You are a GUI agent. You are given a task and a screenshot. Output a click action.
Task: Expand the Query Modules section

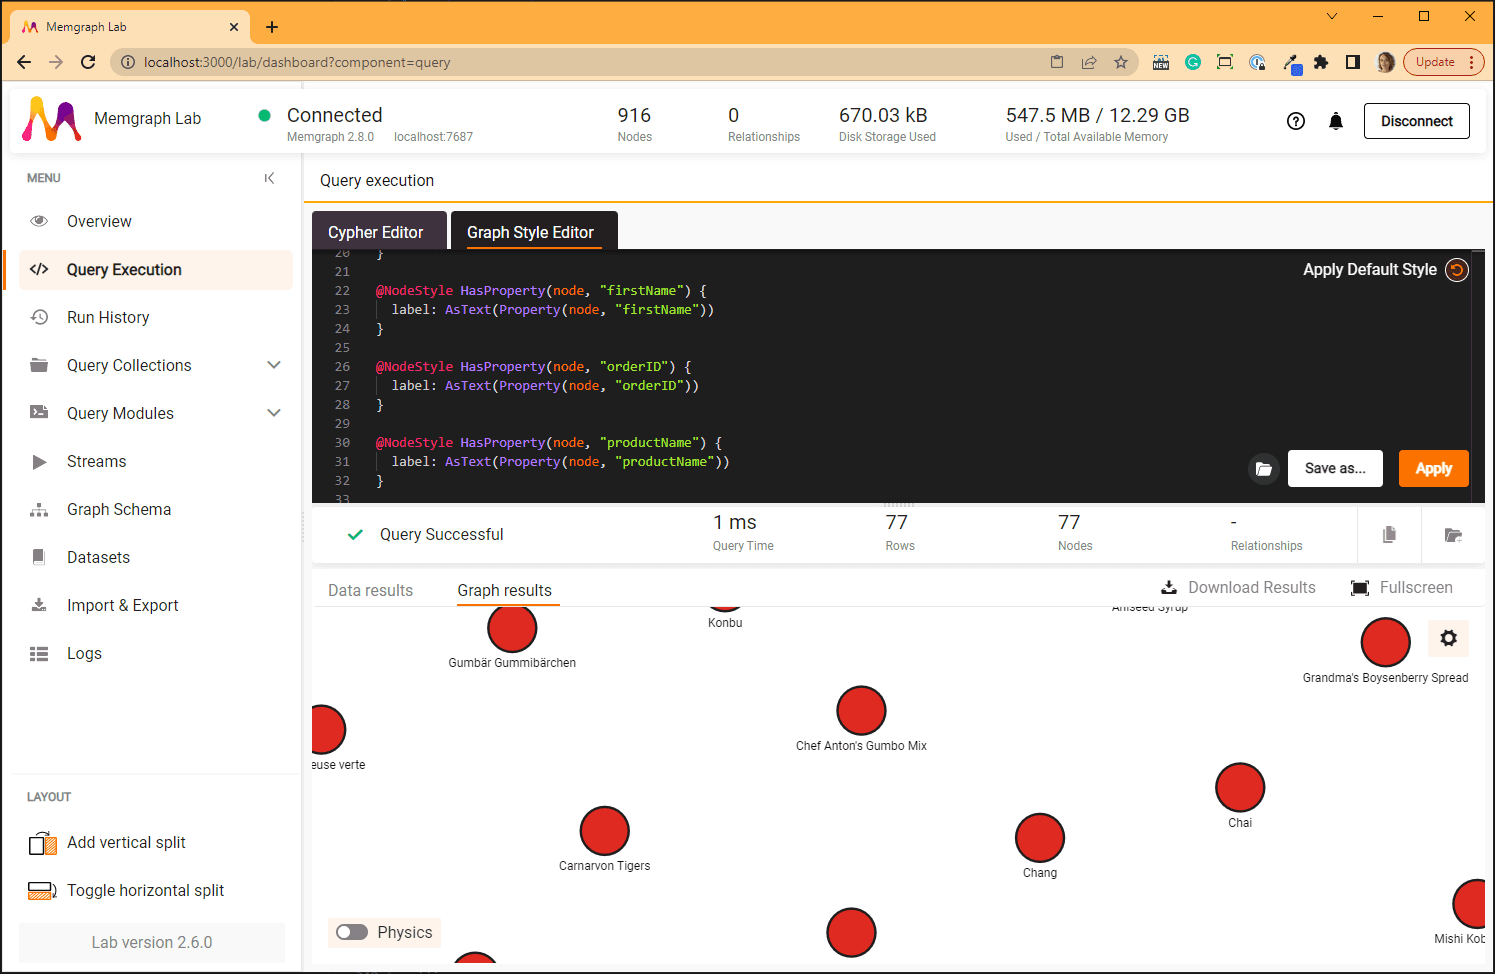274,412
